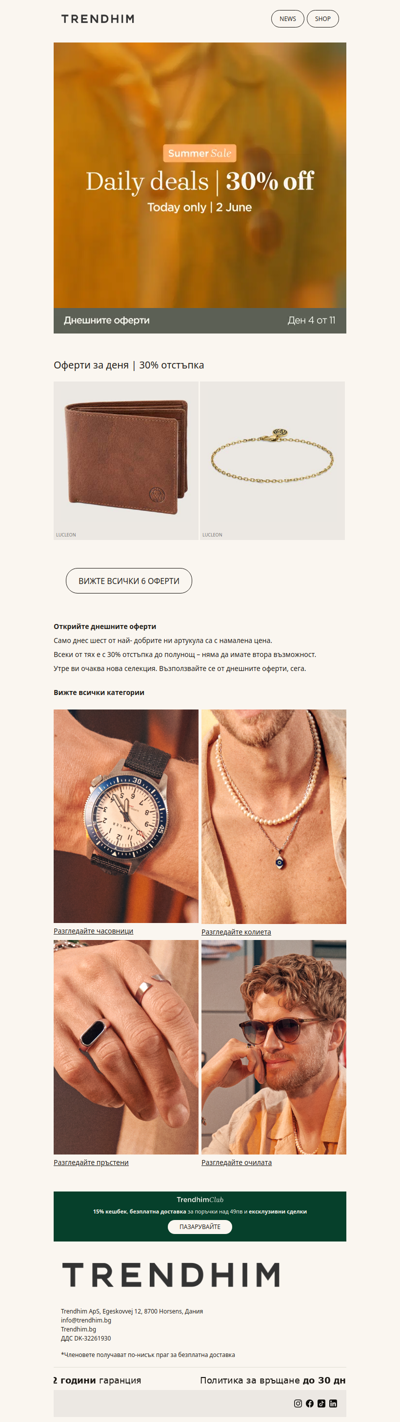Follow the Разгледайте часовници link
This screenshot has width=400, height=1422.
[93, 931]
